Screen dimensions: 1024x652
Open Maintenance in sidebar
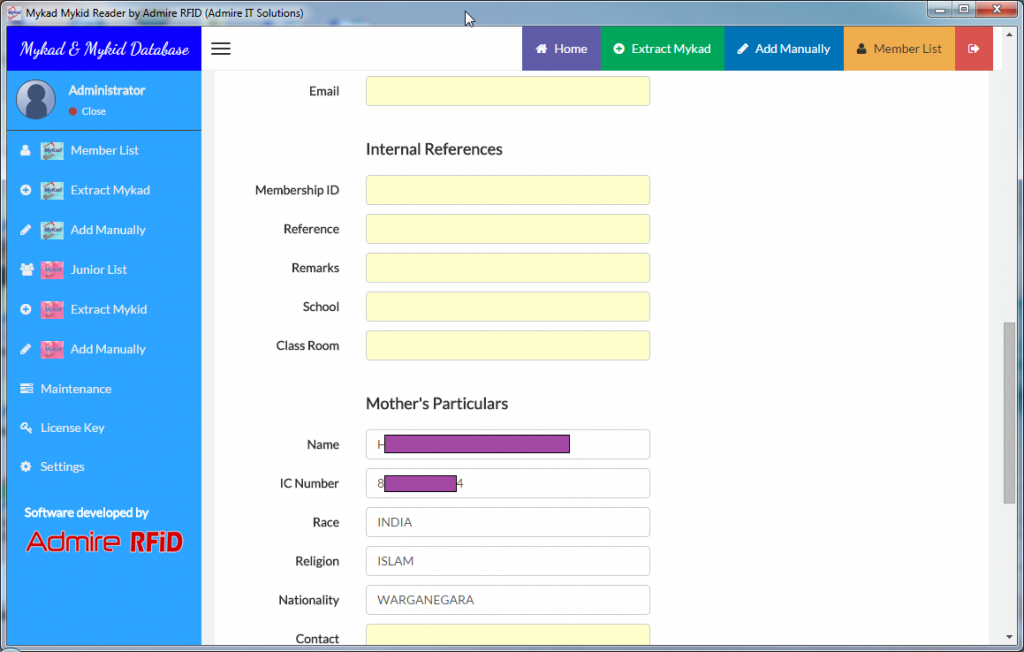coord(75,389)
